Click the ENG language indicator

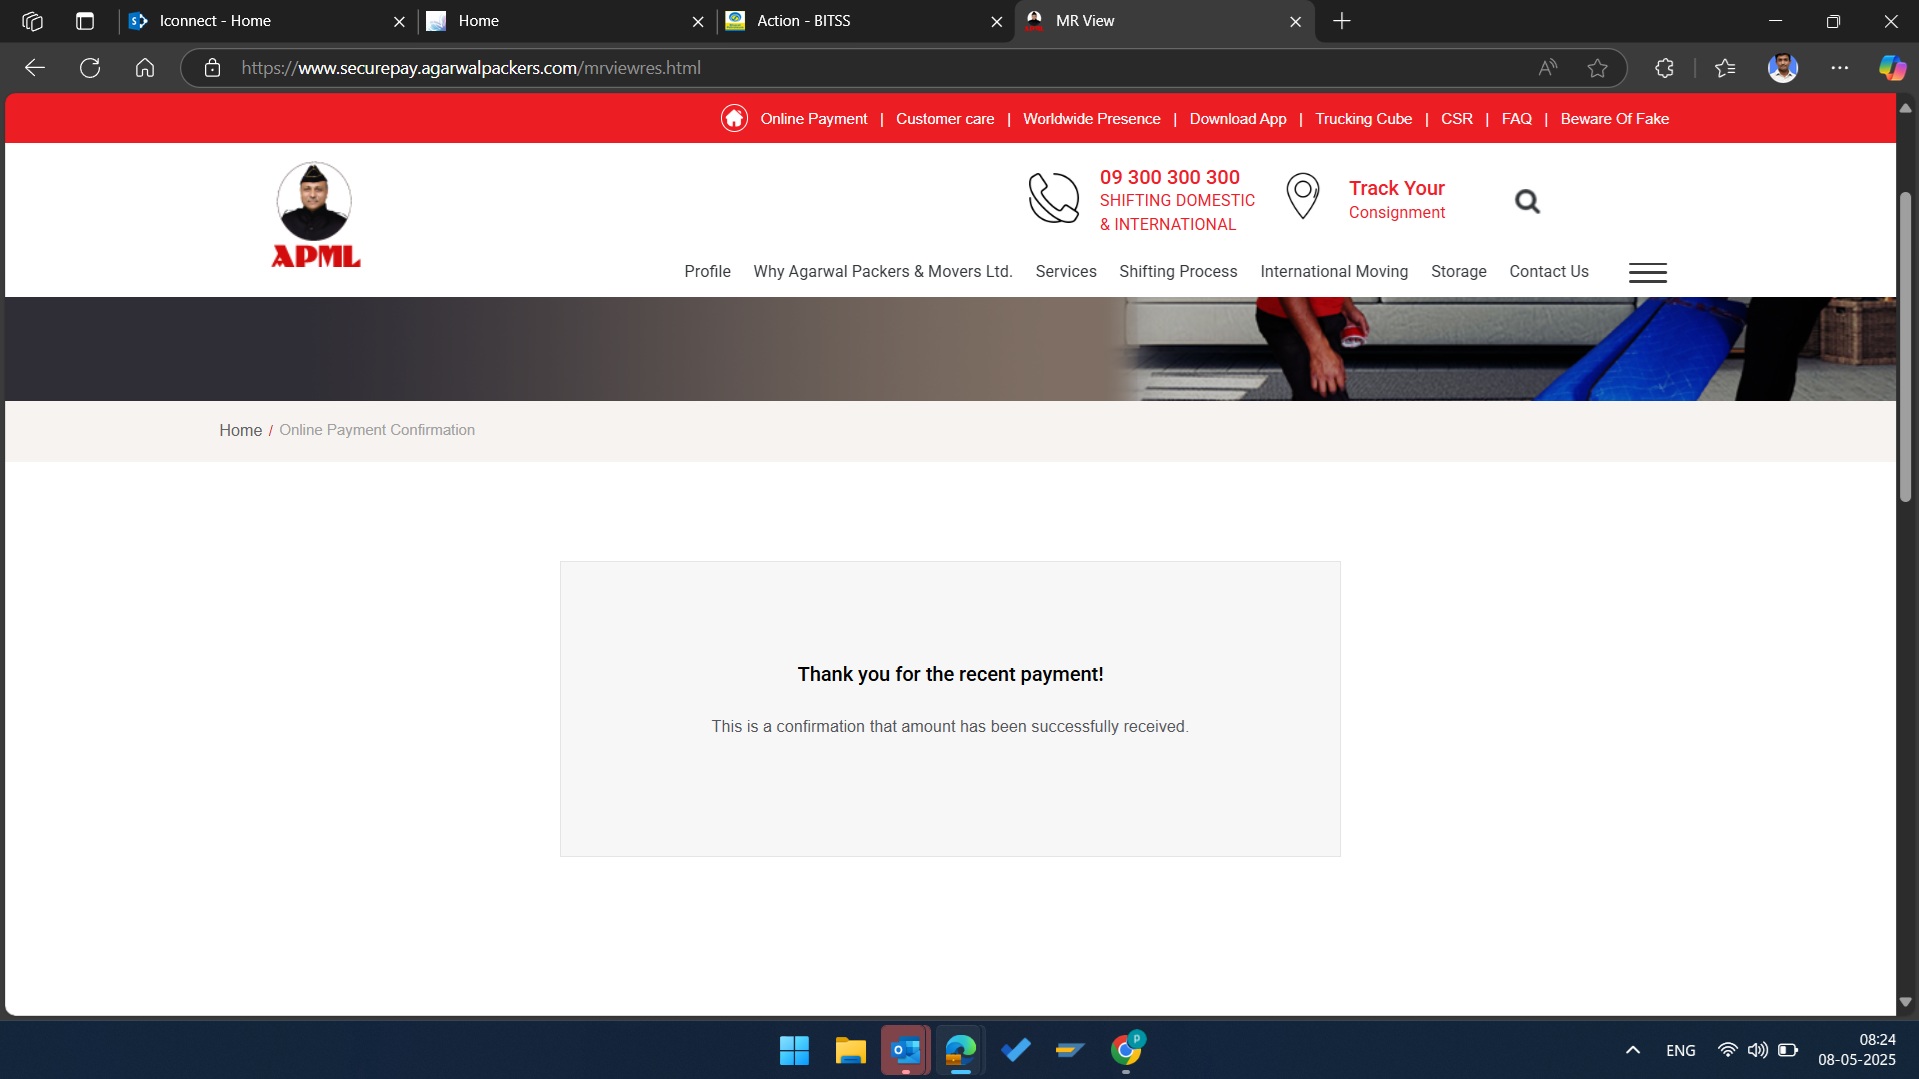(1680, 1050)
